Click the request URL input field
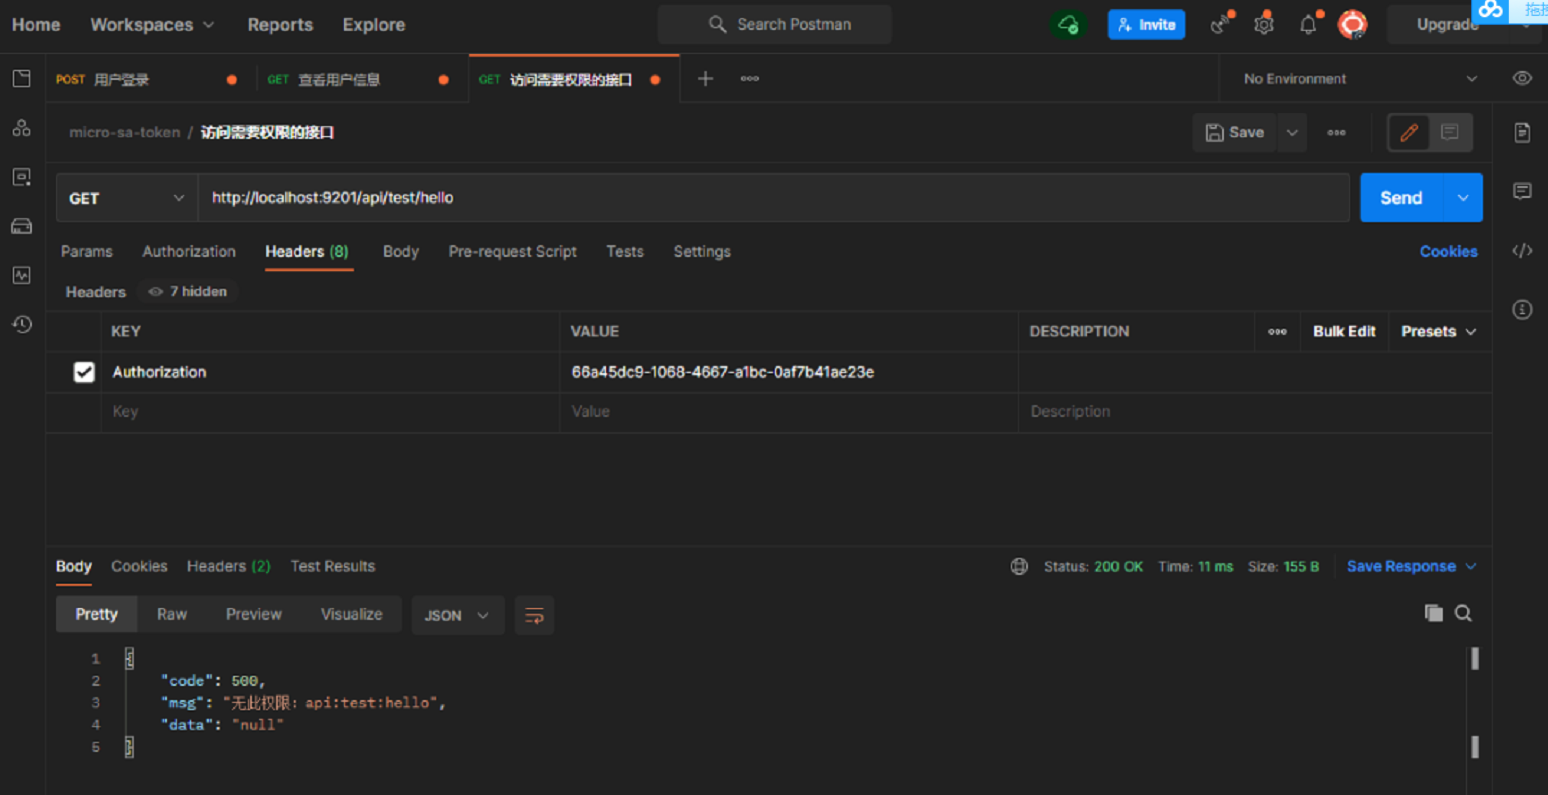 [773, 198]
